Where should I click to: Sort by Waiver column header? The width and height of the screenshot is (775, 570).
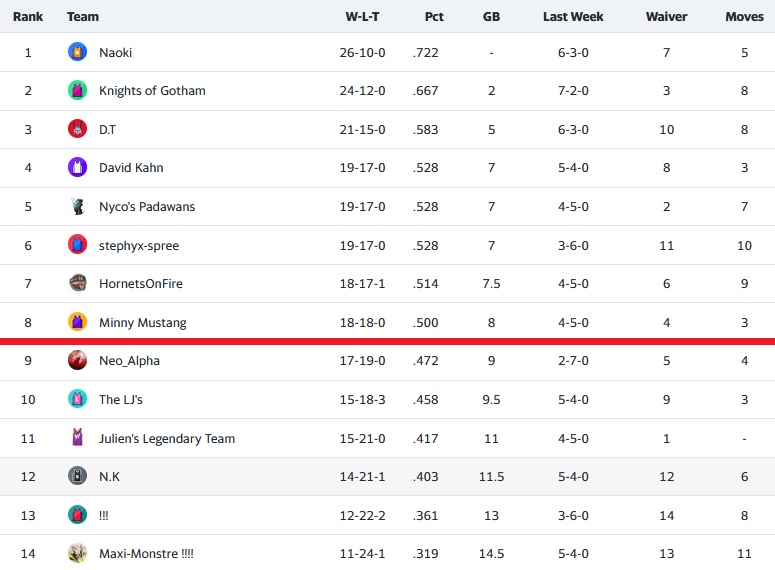[x=666, y=17]
